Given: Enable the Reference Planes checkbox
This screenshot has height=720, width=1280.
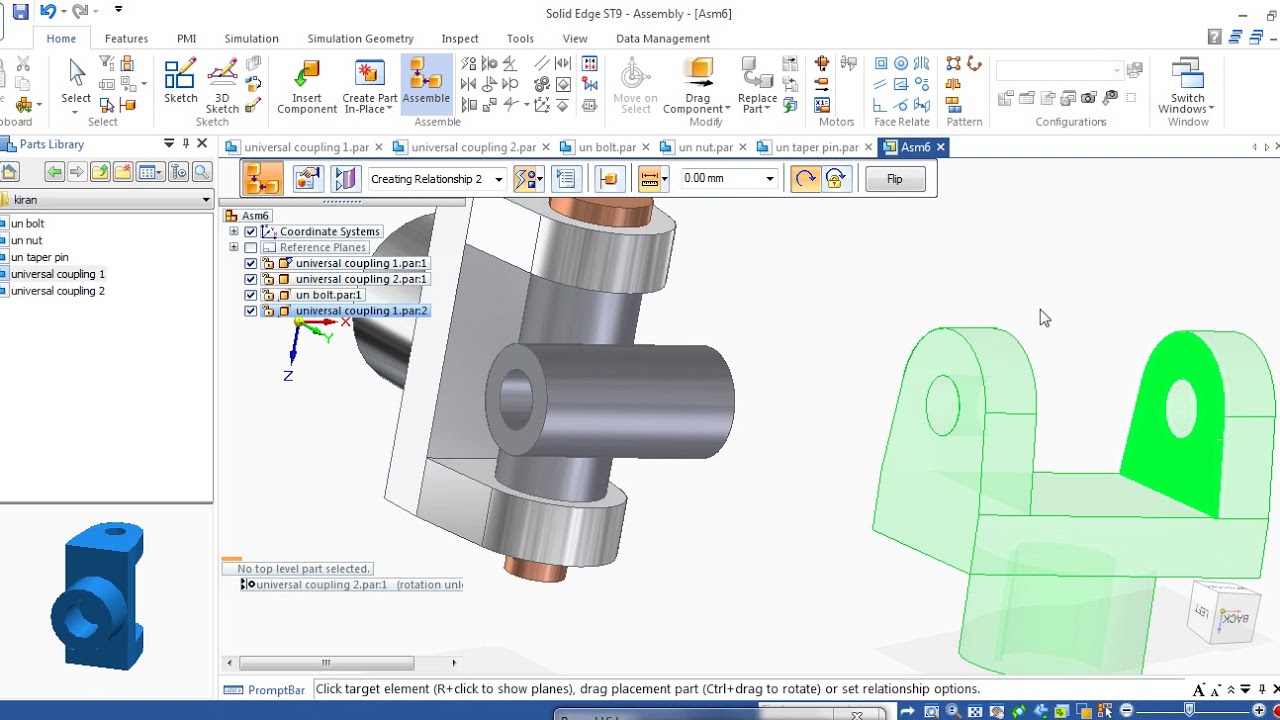Looking at the screenshot, I should [x=251, y=248].
